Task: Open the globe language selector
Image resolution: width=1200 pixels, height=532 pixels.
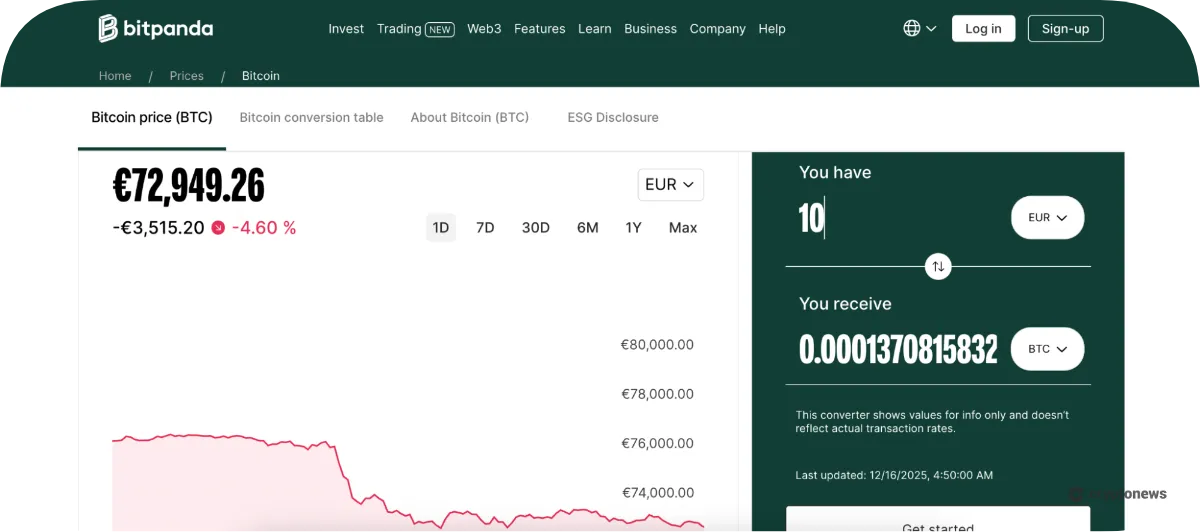Action: pyautogui.click(x=920, y=28)
